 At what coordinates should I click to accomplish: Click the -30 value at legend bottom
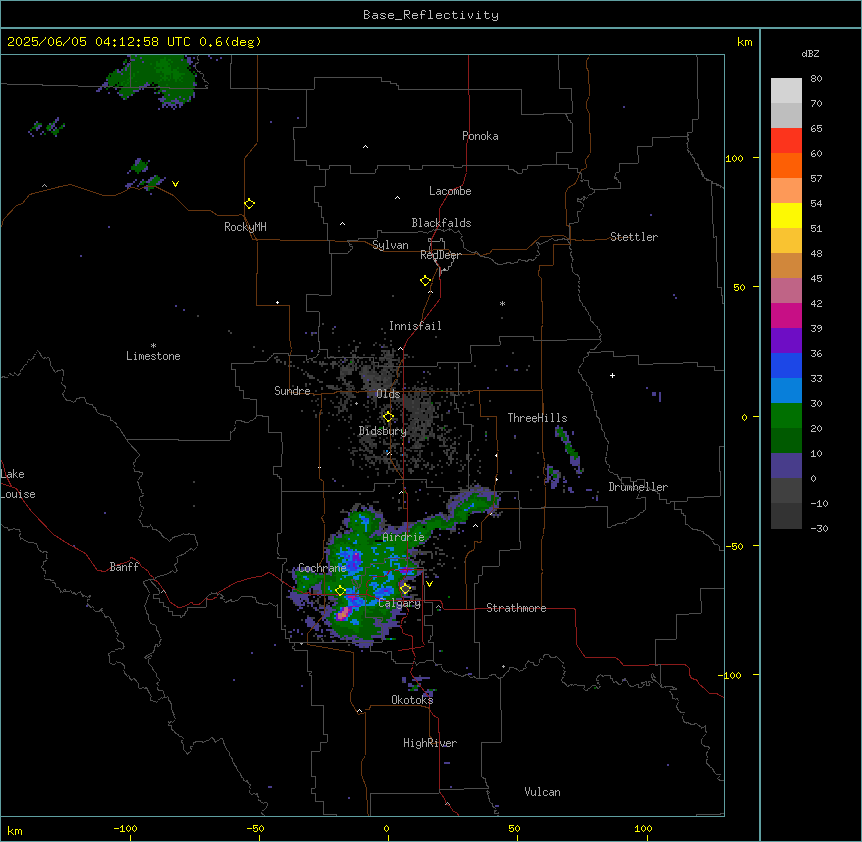click(x=819, y=528)
